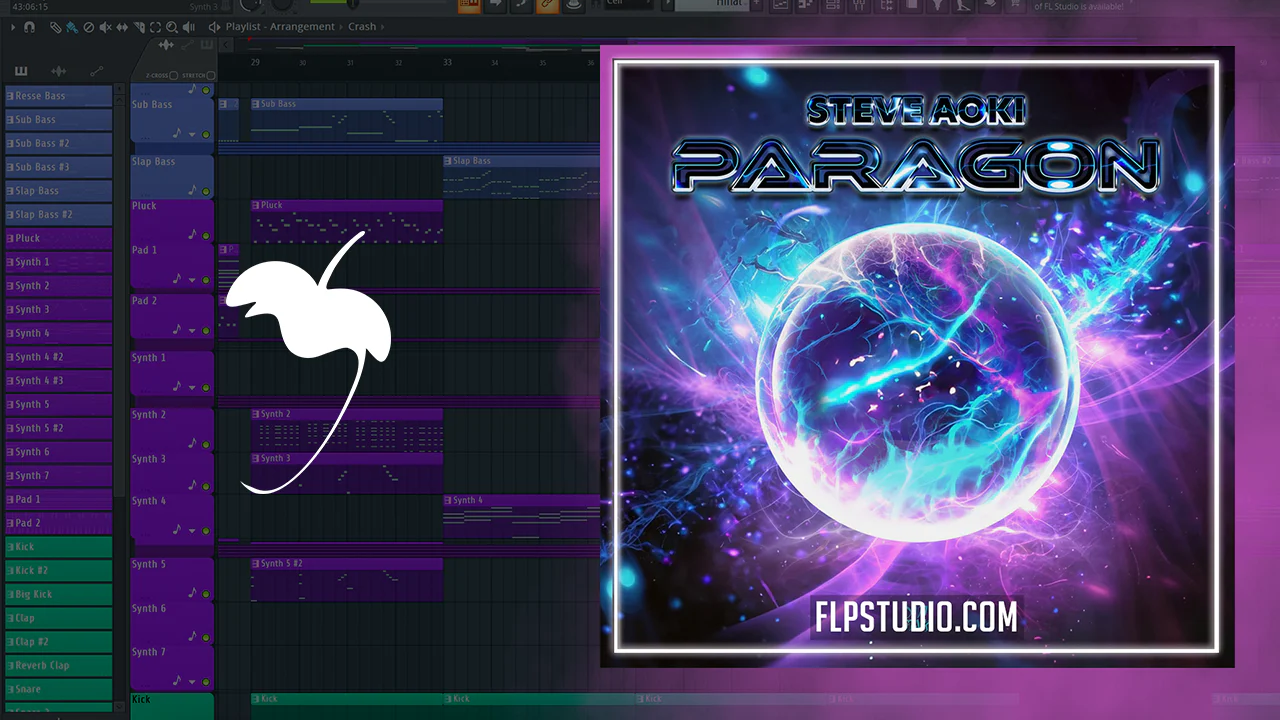
Task: Open the magnet snap settings
Action: [x=29, y=27]
